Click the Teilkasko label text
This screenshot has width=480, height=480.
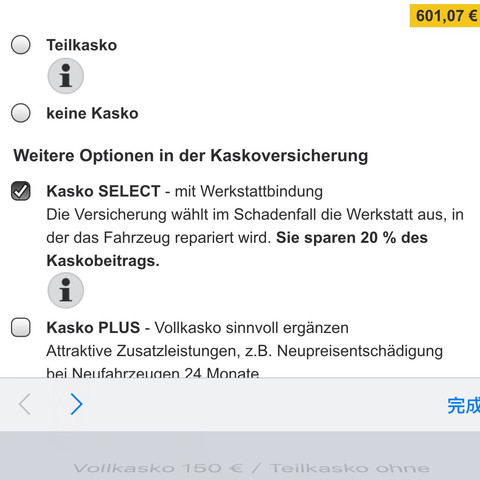tap(82, 45)
